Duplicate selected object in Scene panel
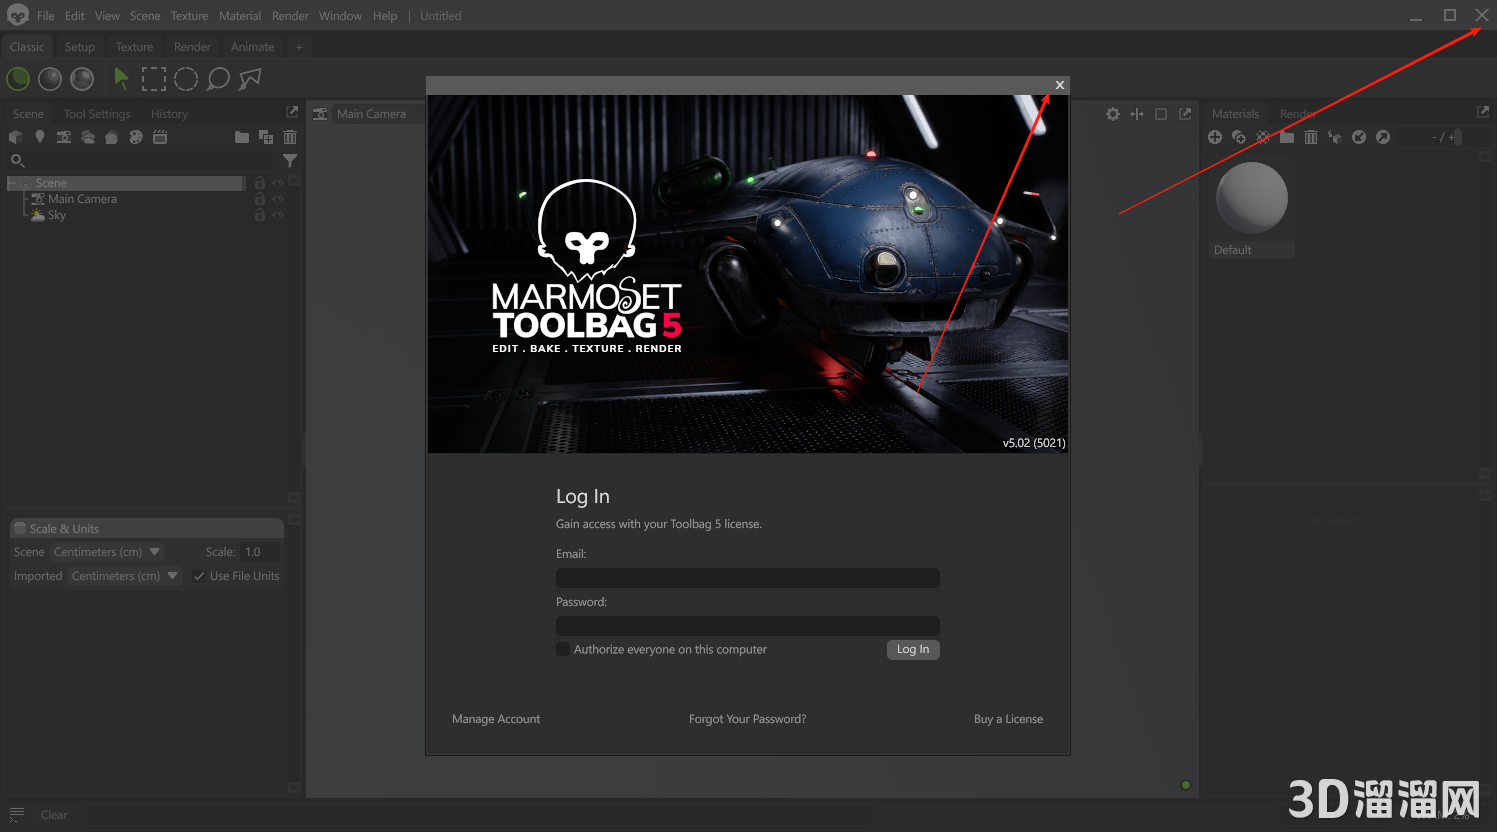This screenshot has height=832, width=1497. (x=266, y=137)
